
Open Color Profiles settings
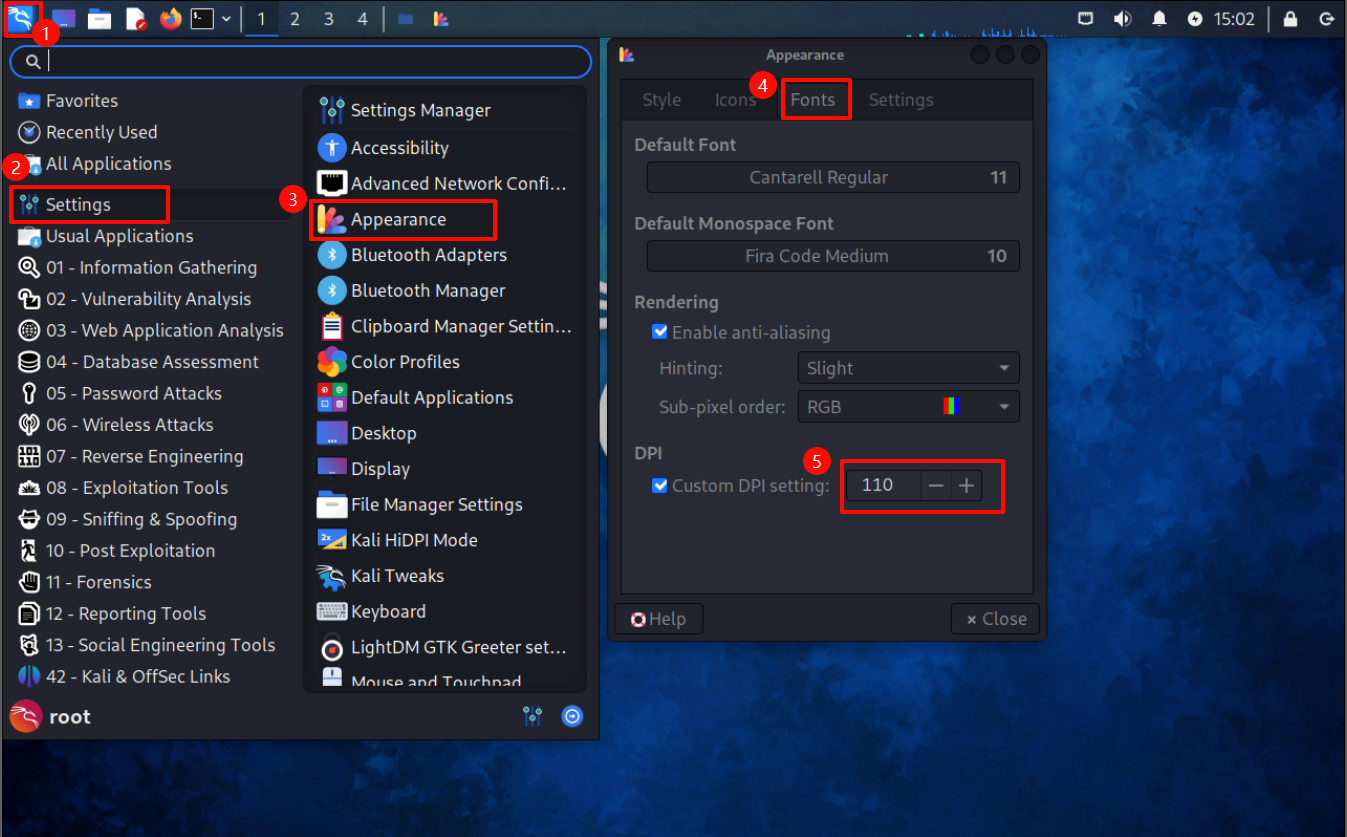(x=404, y=362)
